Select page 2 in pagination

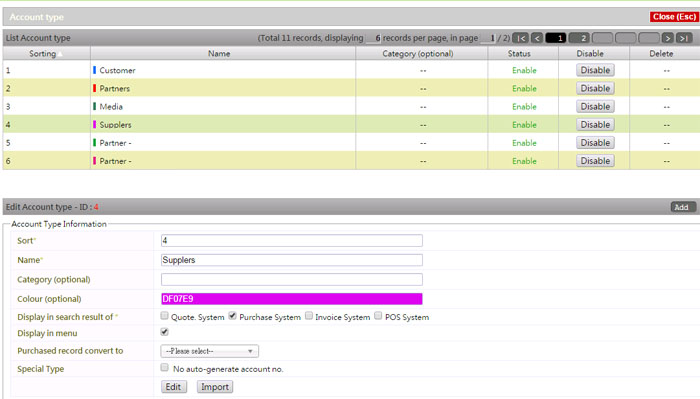[579, 38]
